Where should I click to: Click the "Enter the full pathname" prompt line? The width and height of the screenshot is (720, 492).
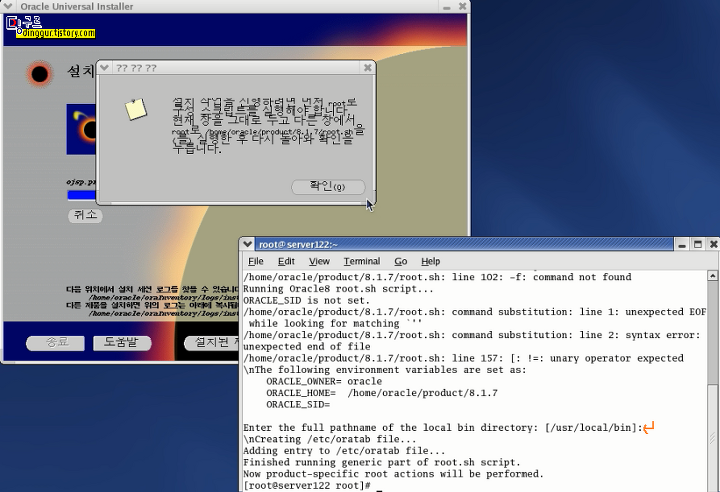(443, 428)
